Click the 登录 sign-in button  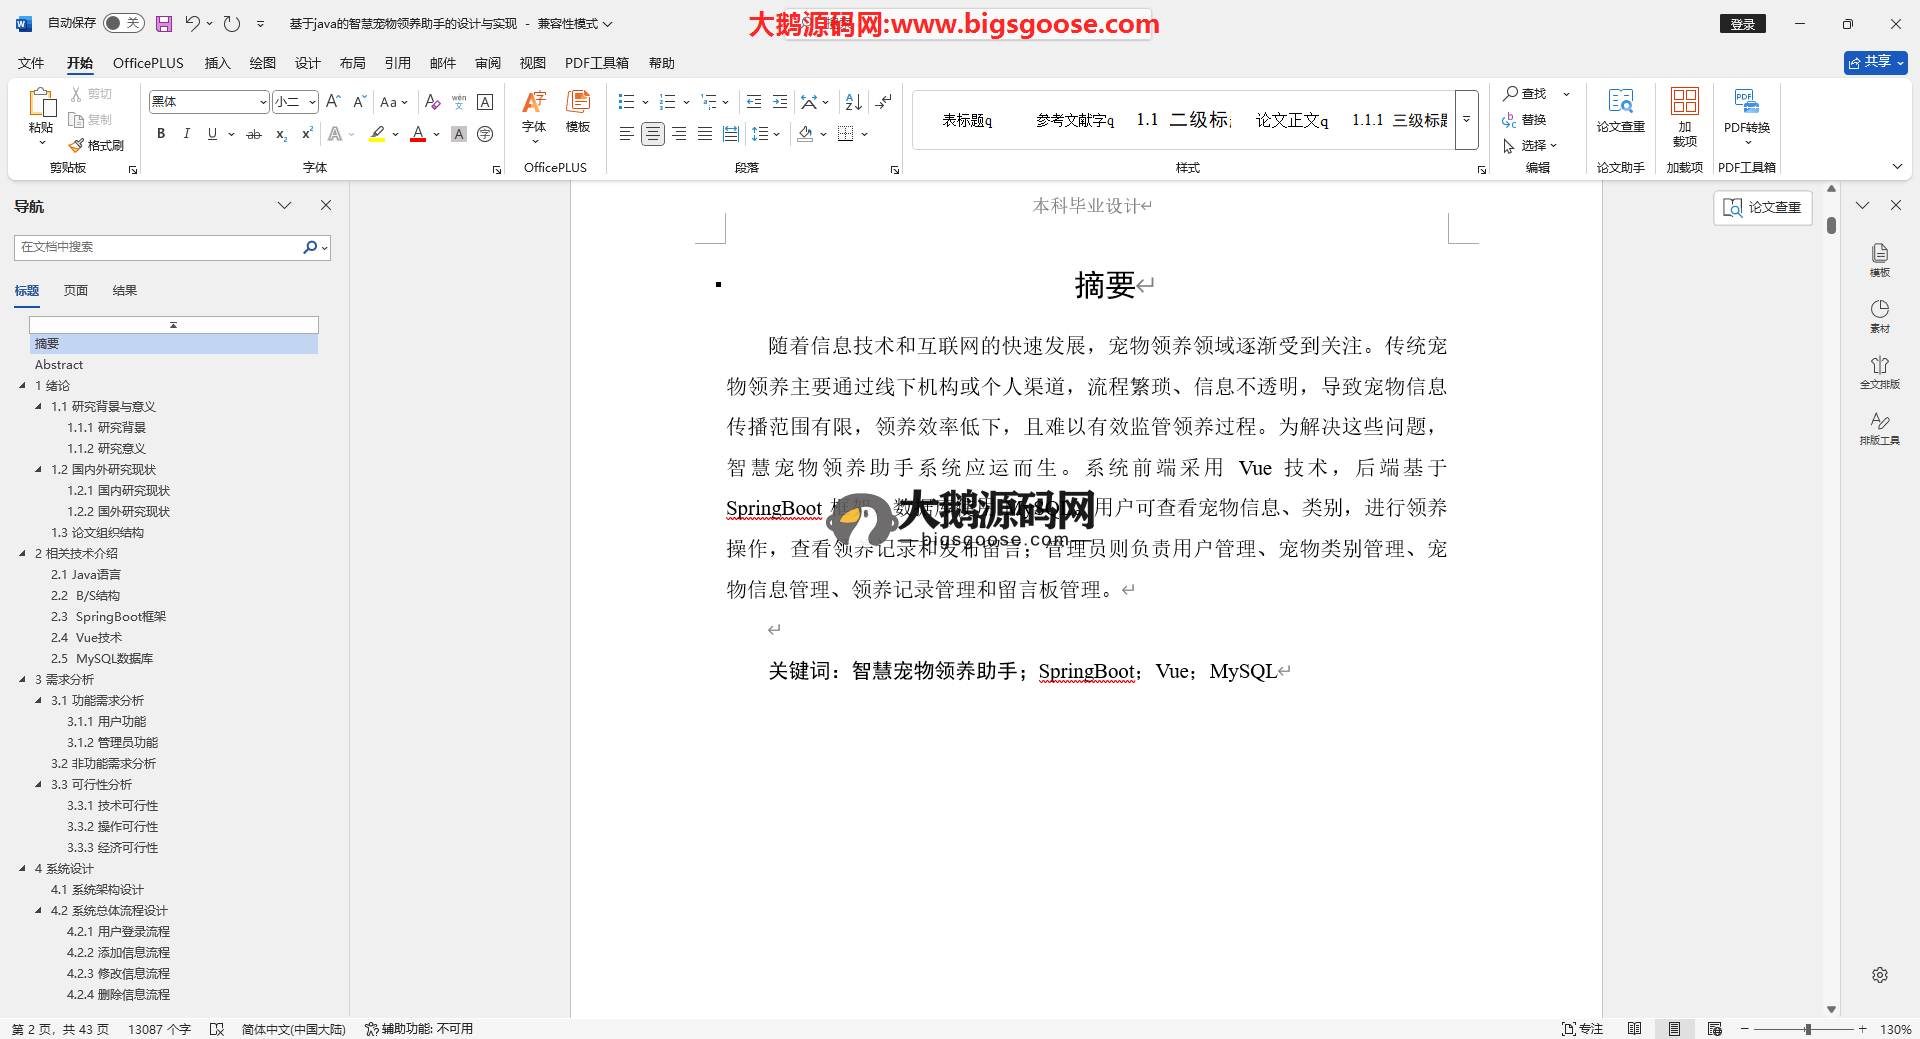[1742, 24]
